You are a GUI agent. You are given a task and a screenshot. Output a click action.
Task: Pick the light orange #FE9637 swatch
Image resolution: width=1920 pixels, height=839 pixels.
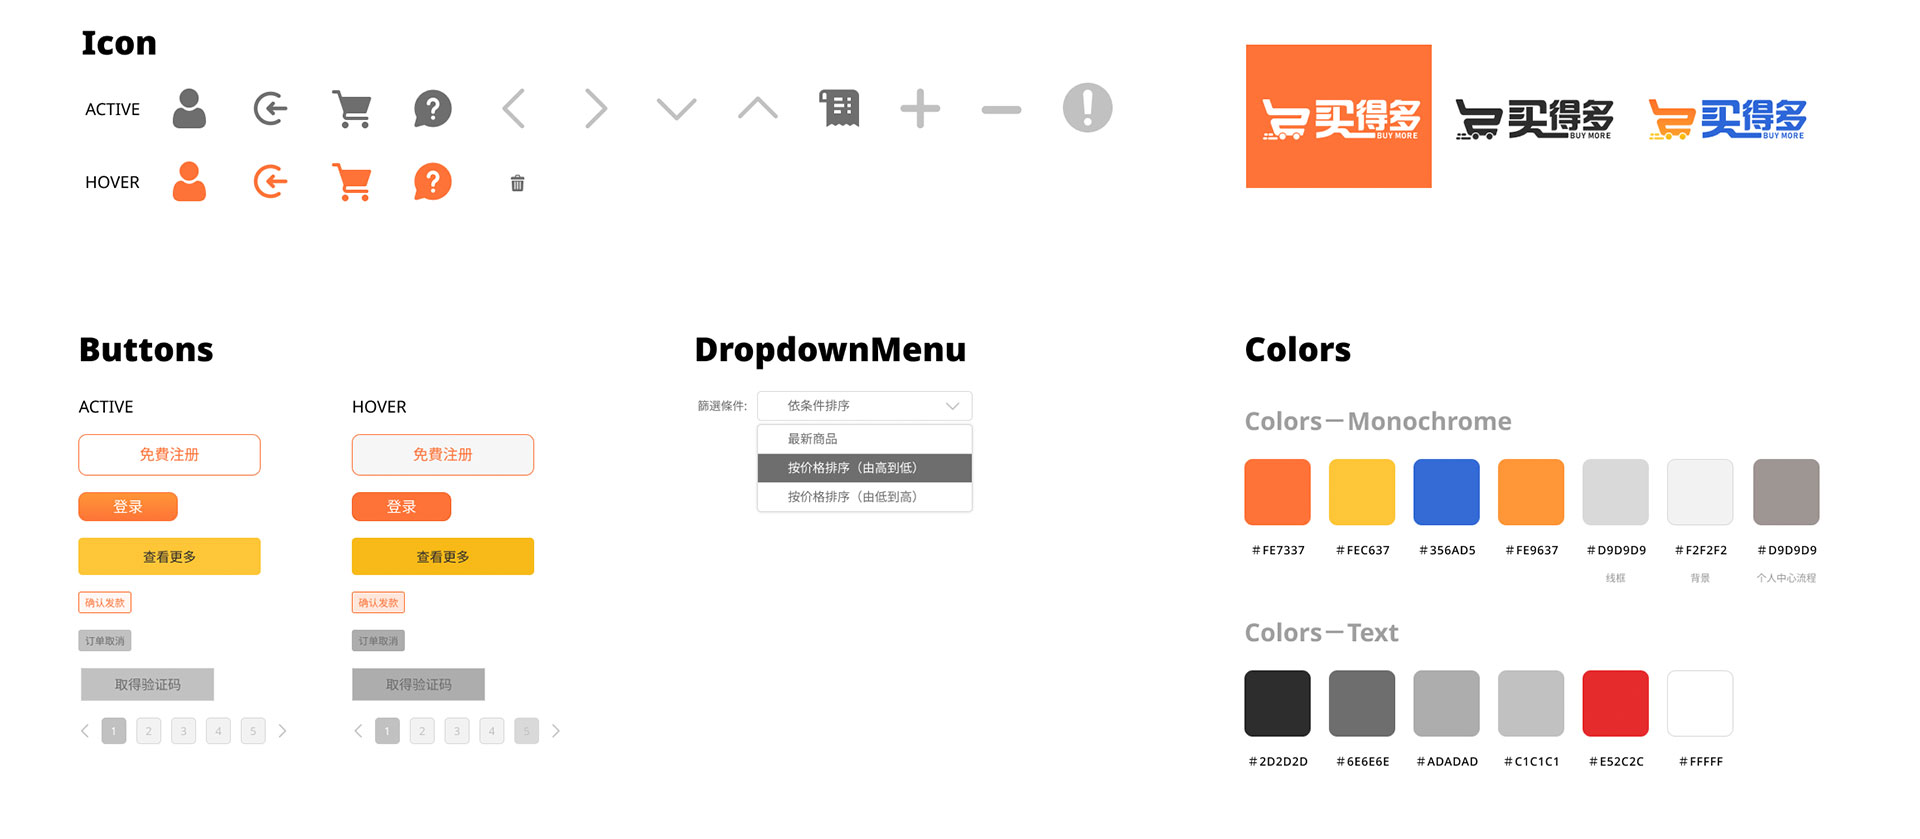pyautogui.click(x=1531, y=492)
